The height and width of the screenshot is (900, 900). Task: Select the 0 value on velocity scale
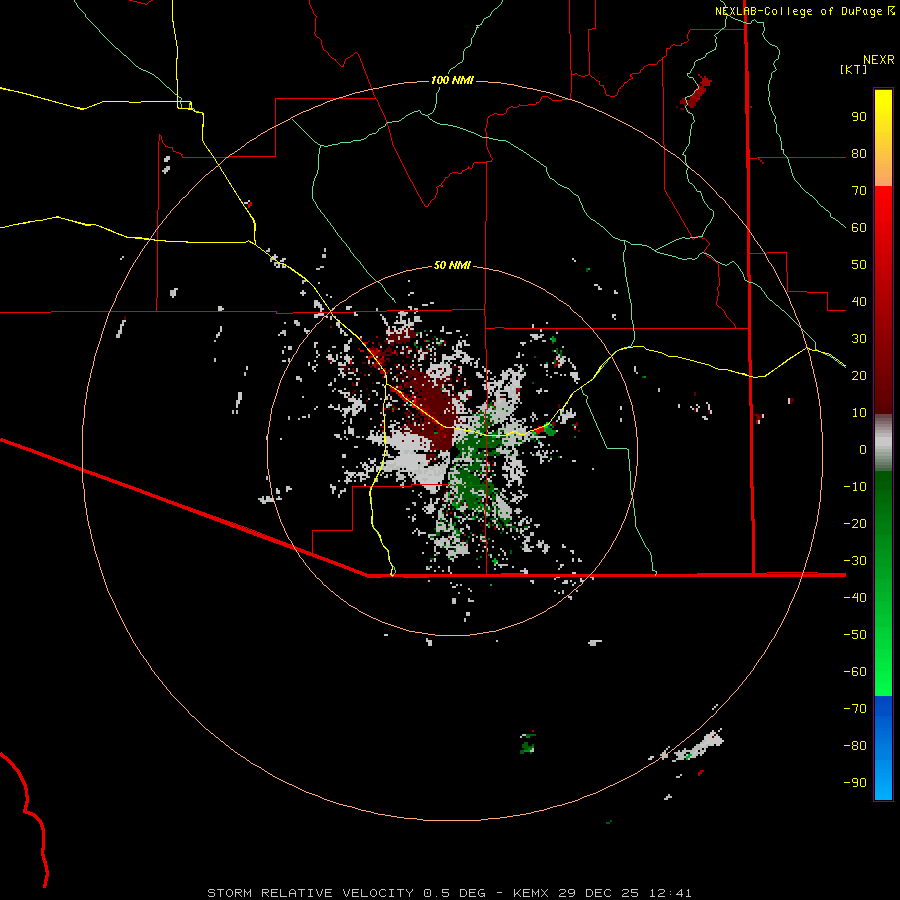pyautogui.click(x=863, y=449)
